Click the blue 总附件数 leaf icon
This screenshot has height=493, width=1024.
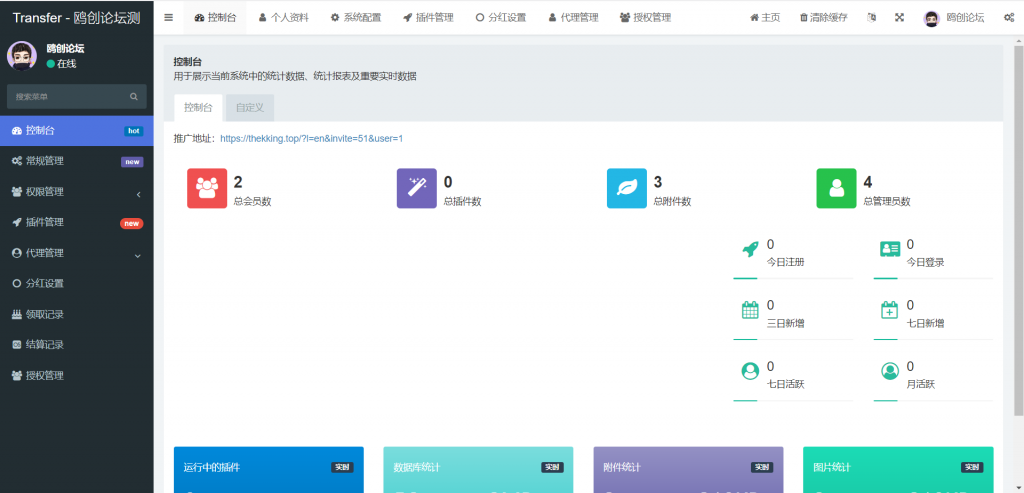(627, 188)
